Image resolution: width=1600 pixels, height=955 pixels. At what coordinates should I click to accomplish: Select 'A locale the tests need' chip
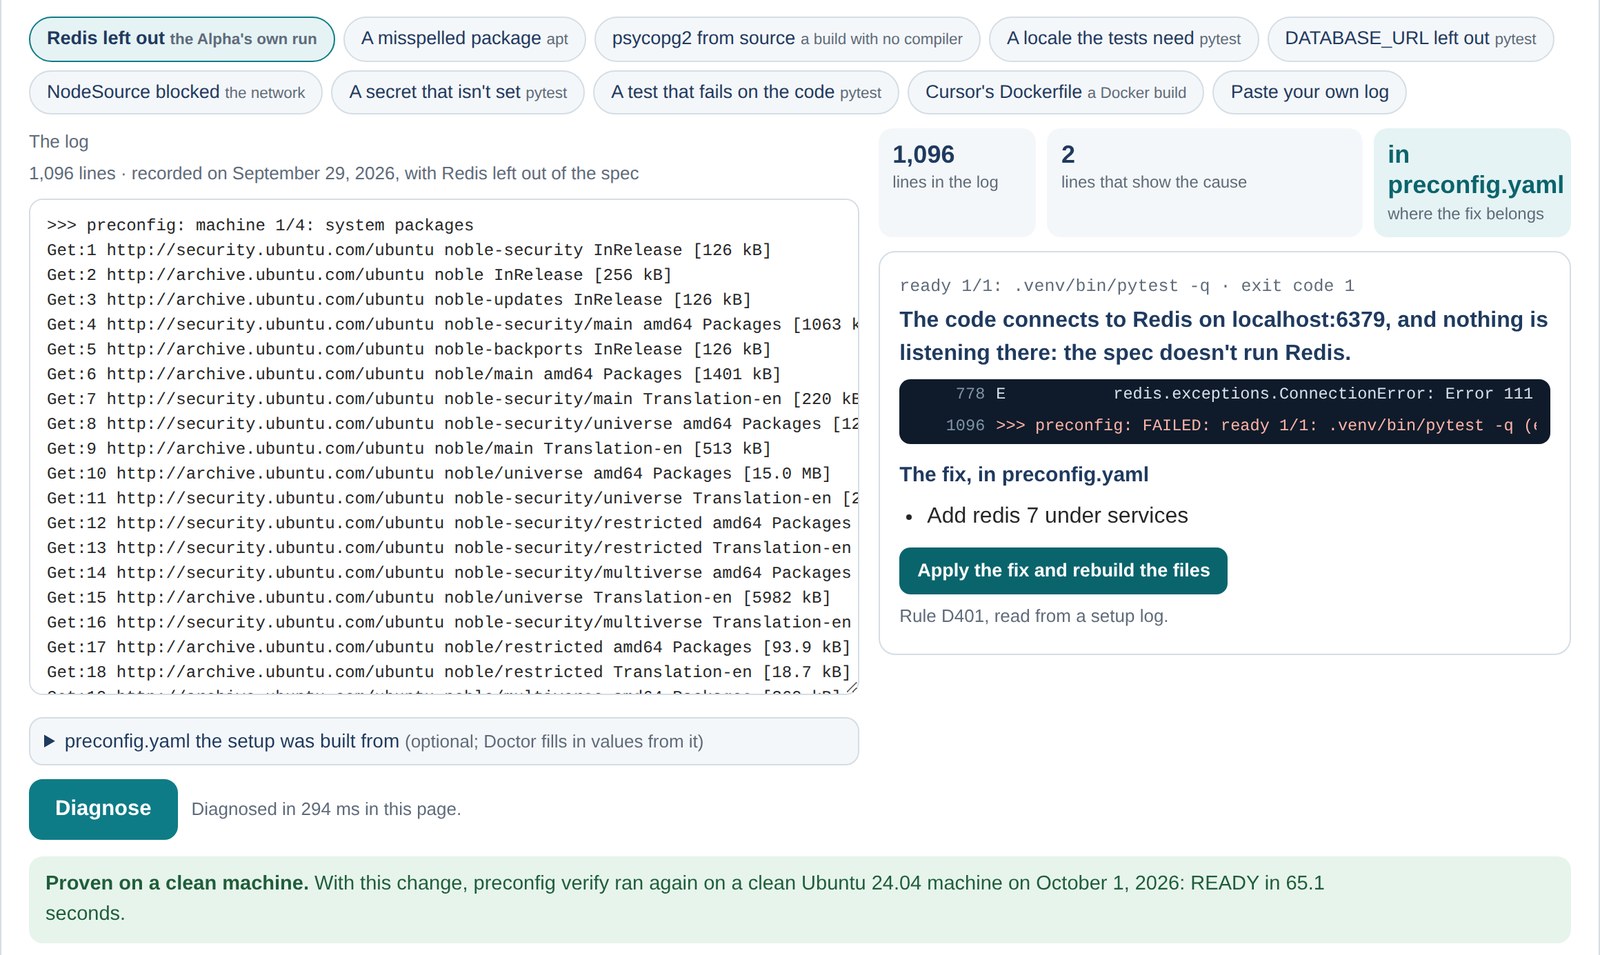1124,39
